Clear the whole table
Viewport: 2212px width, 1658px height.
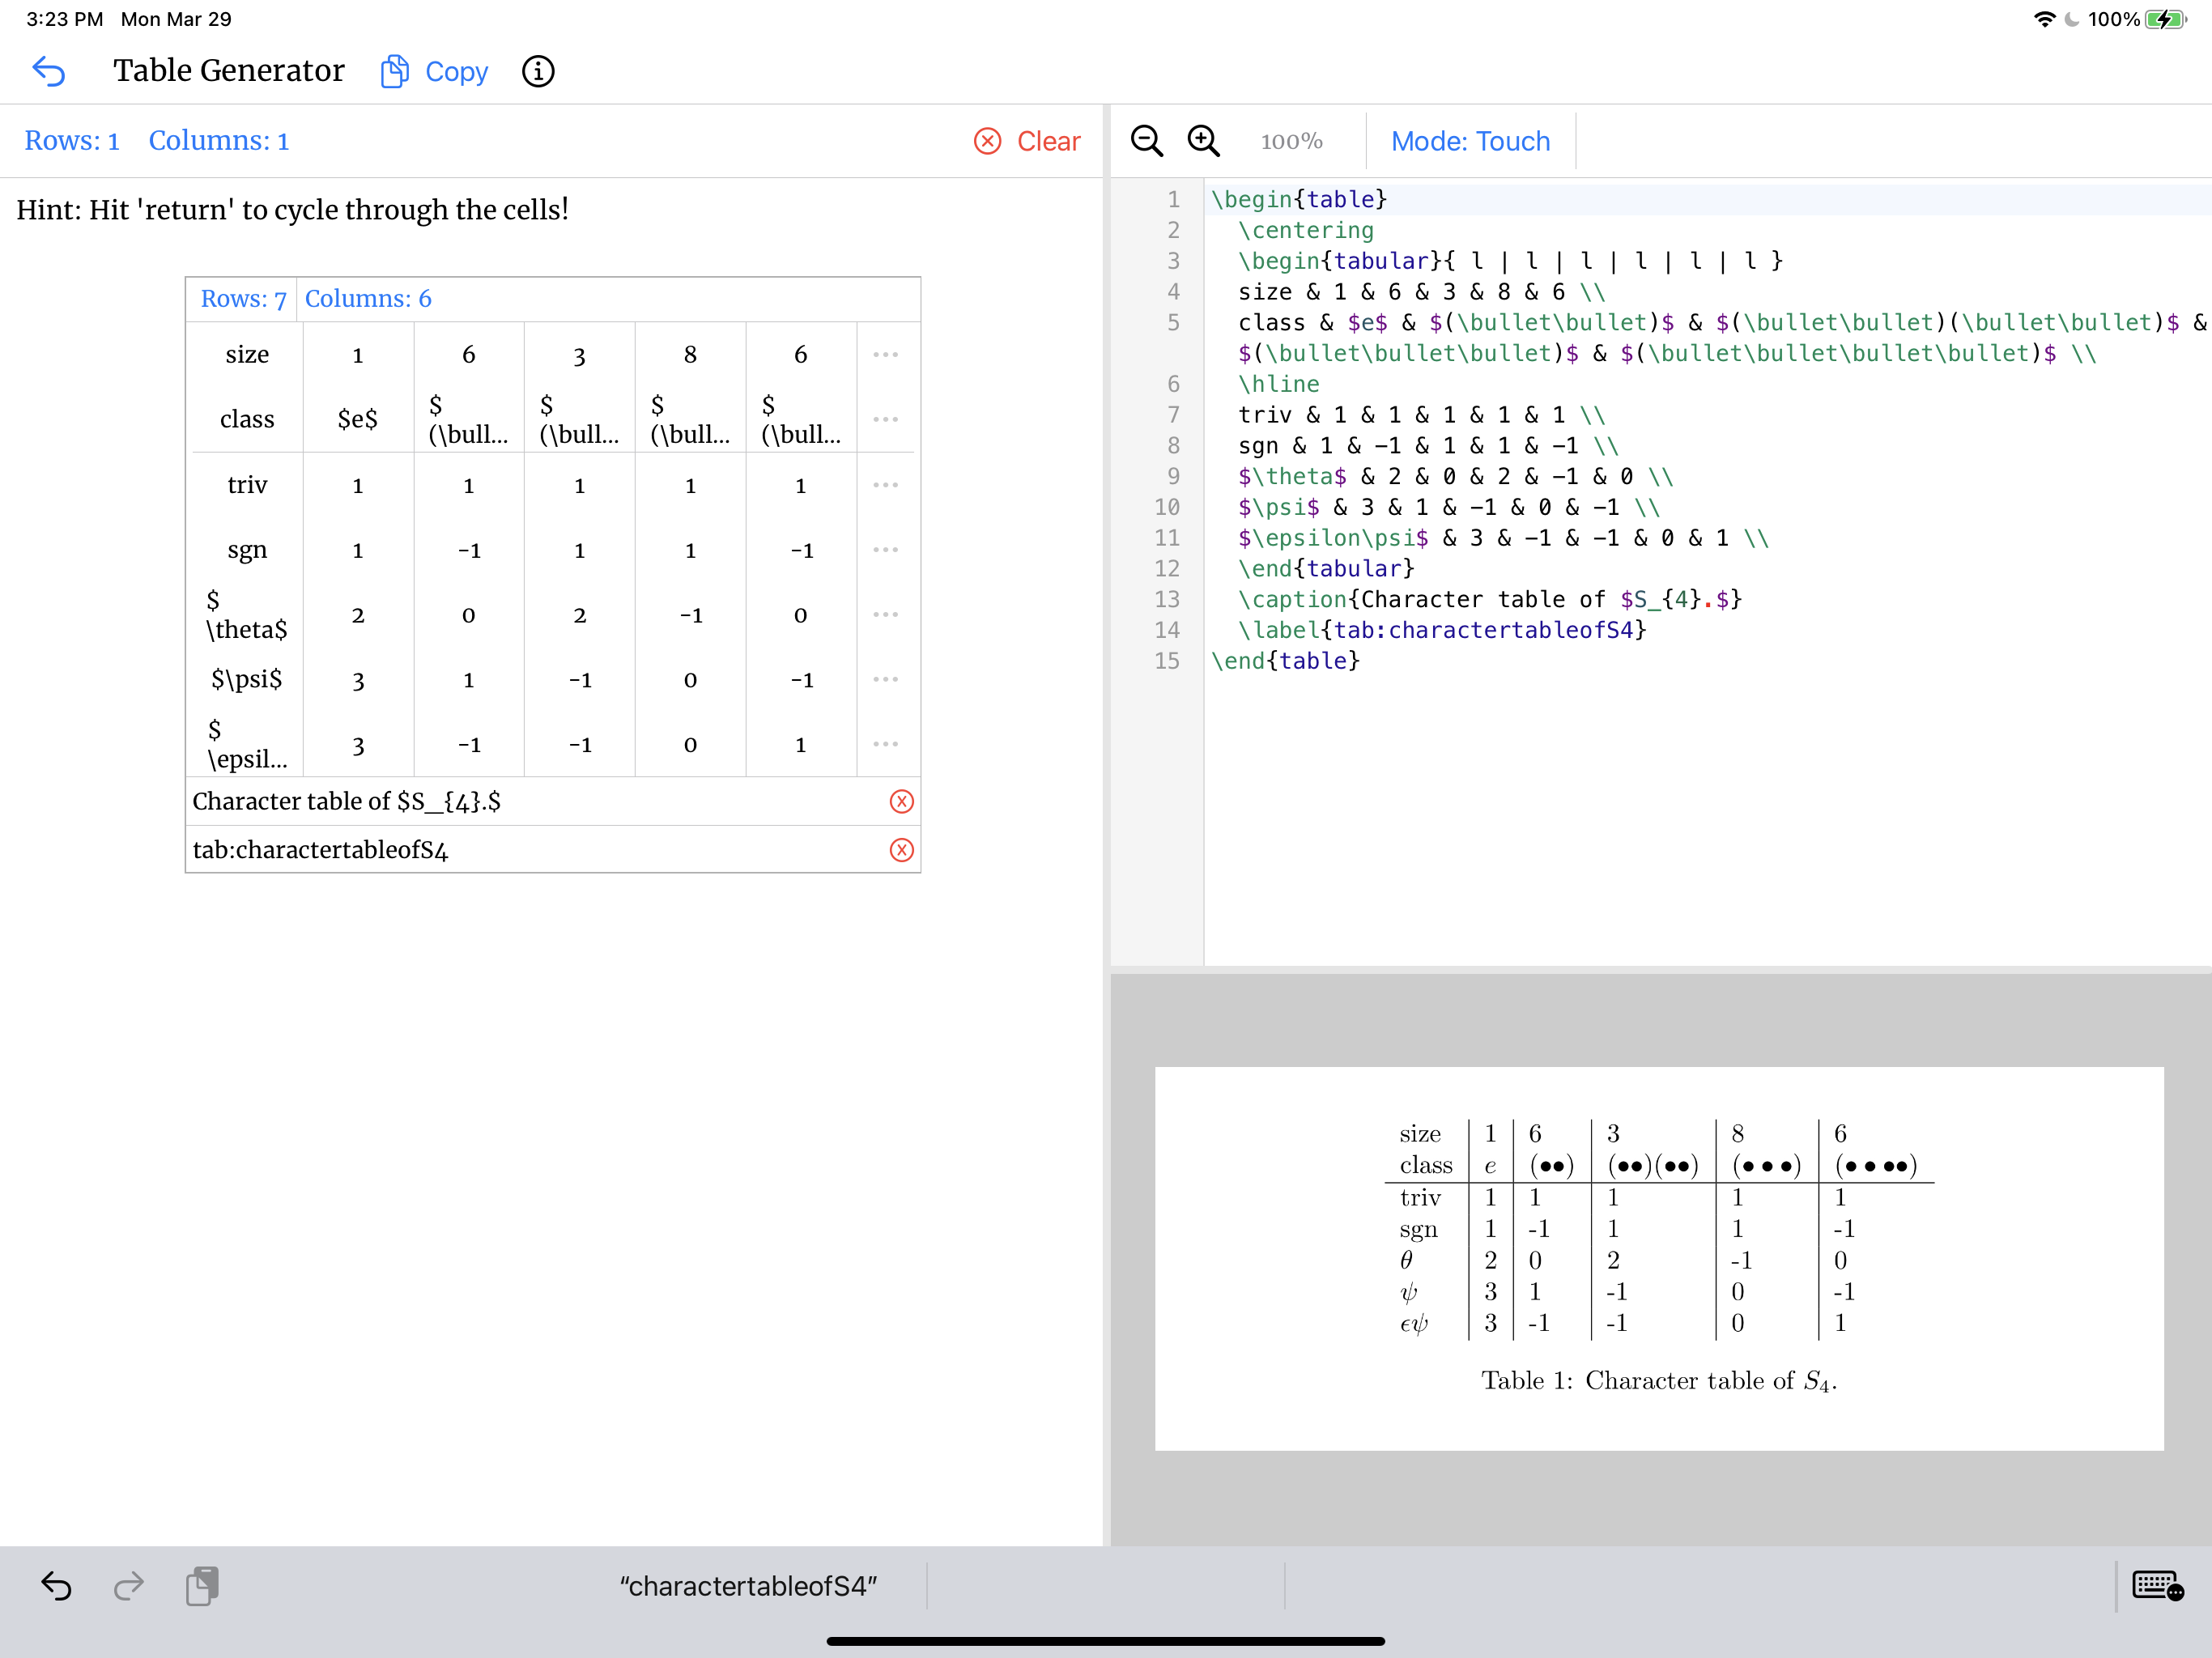pos(1027,141)
